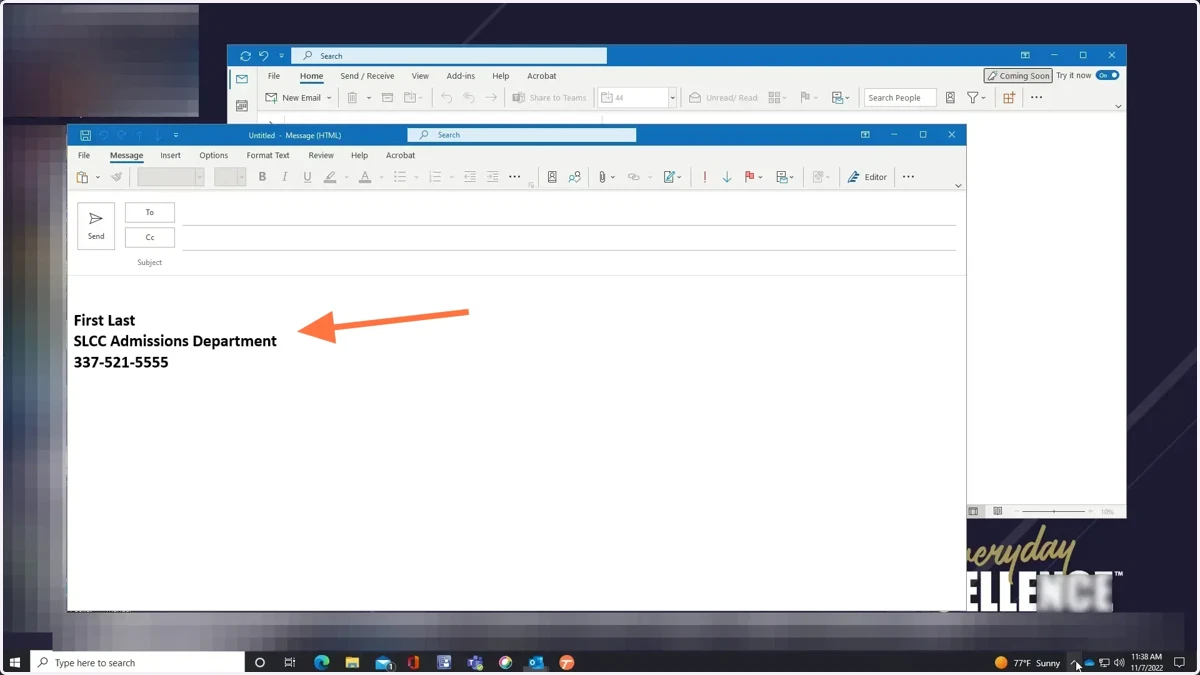Click Archive icon in Outlook main window

point(387,98)
